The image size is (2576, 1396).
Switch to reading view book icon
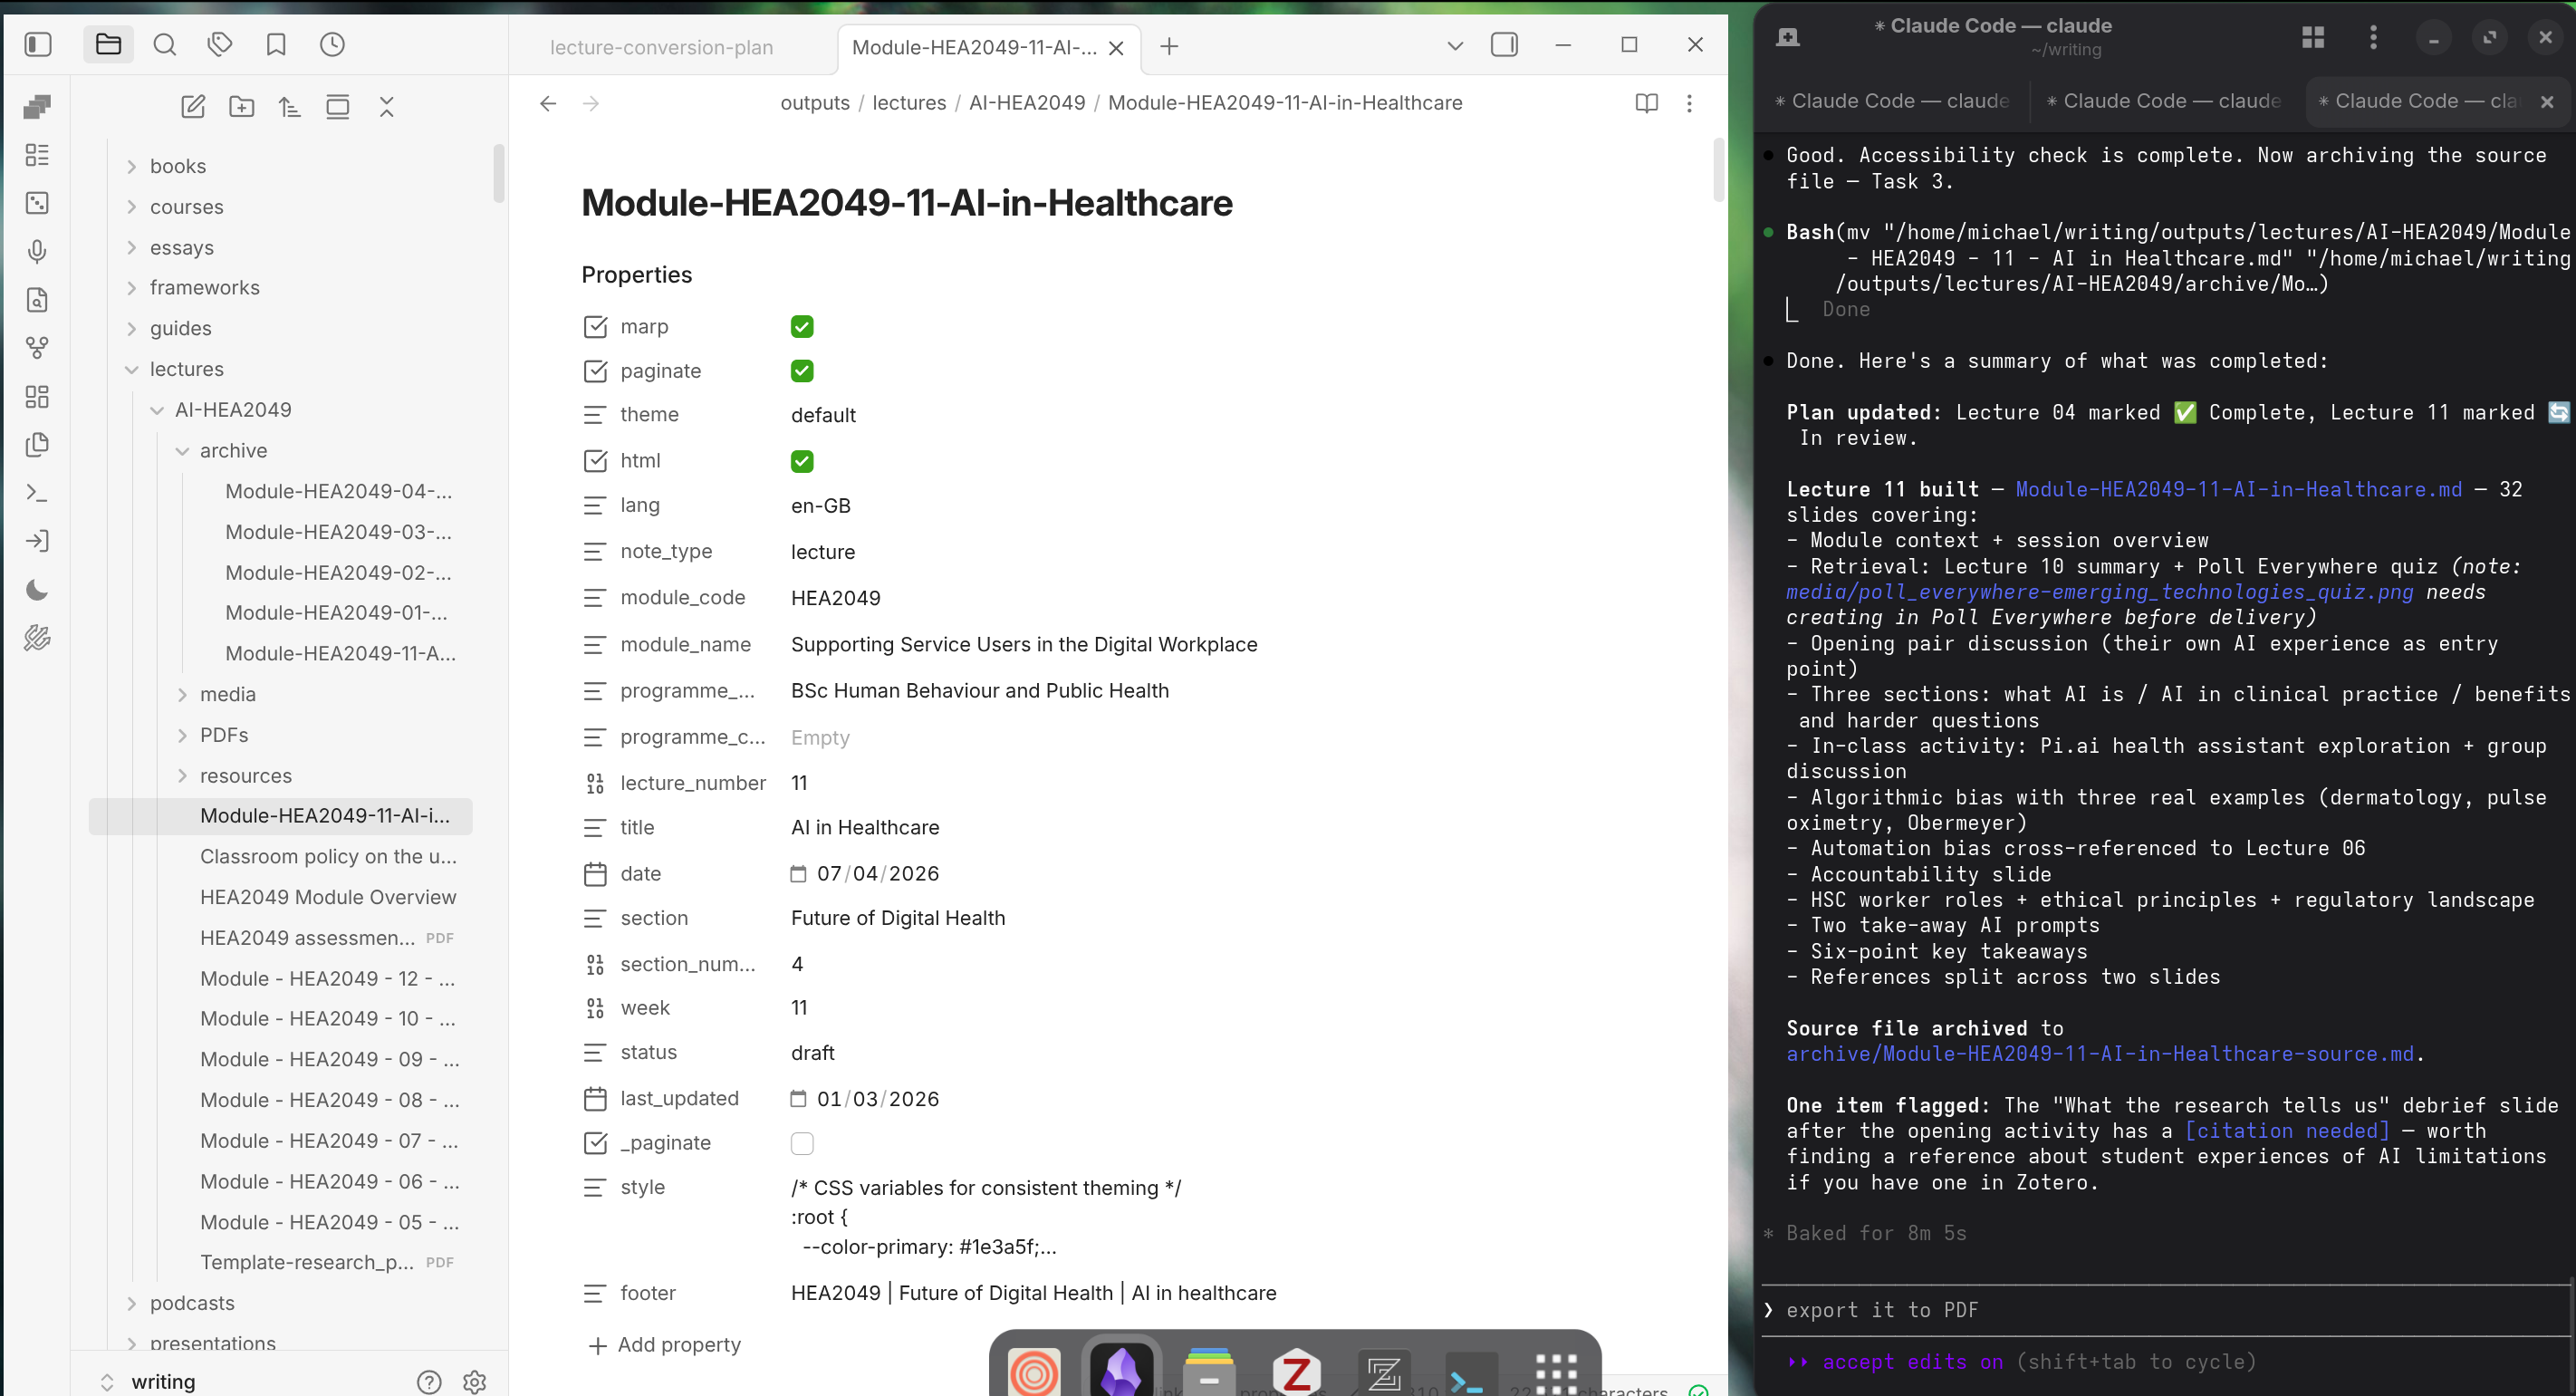(1646, 103)
